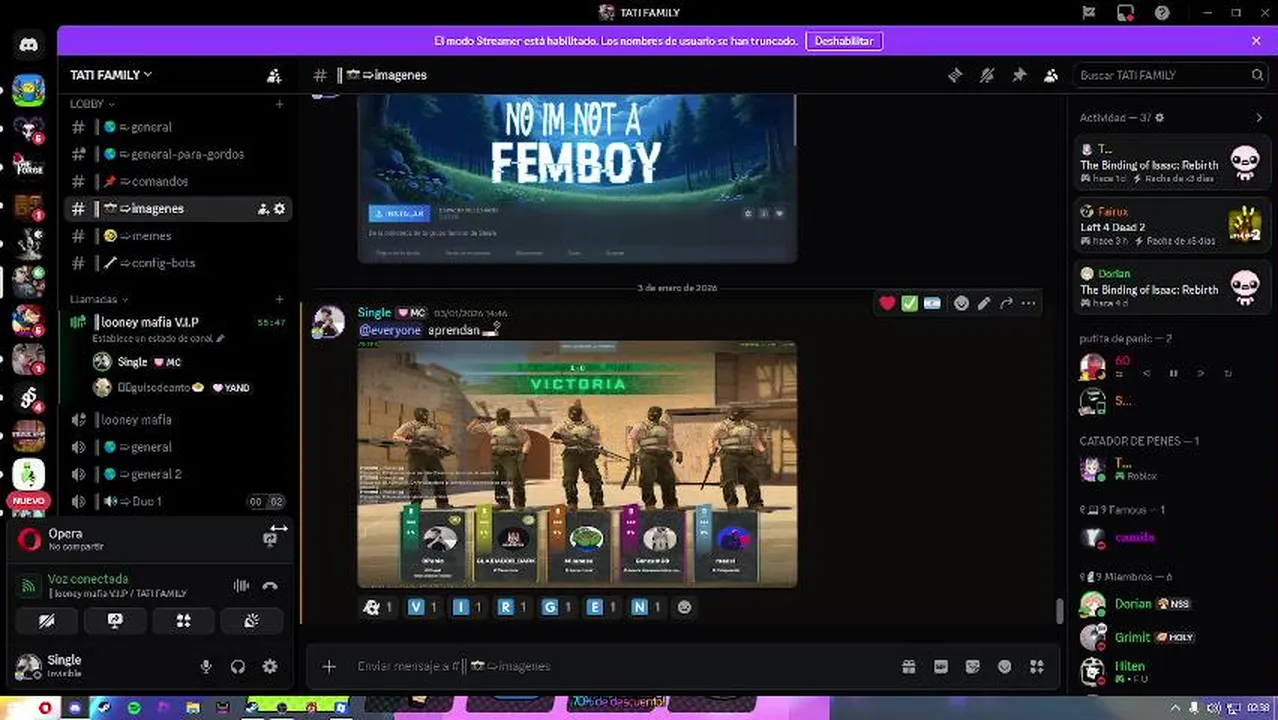1278x720 pixels.
Task: Open the general text channel in LOBBY
Action: pos(178,127)
